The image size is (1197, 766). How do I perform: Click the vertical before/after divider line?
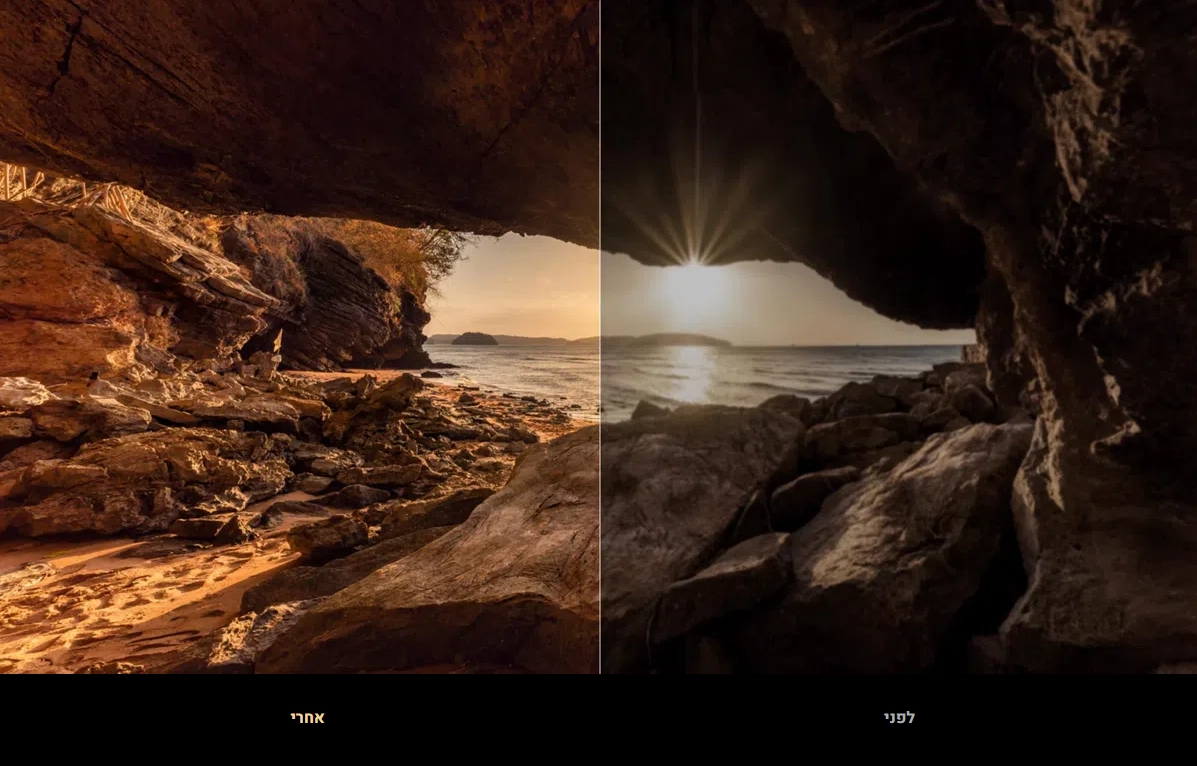[600, 400]
